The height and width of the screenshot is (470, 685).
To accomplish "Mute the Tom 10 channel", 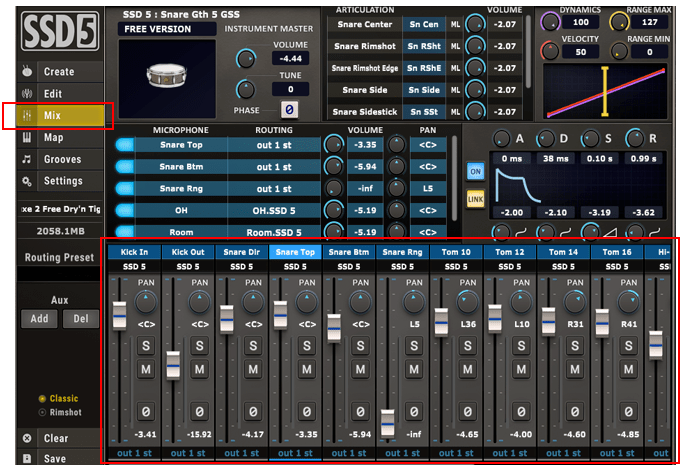I will pyautogui.click(x=467, y=370).
